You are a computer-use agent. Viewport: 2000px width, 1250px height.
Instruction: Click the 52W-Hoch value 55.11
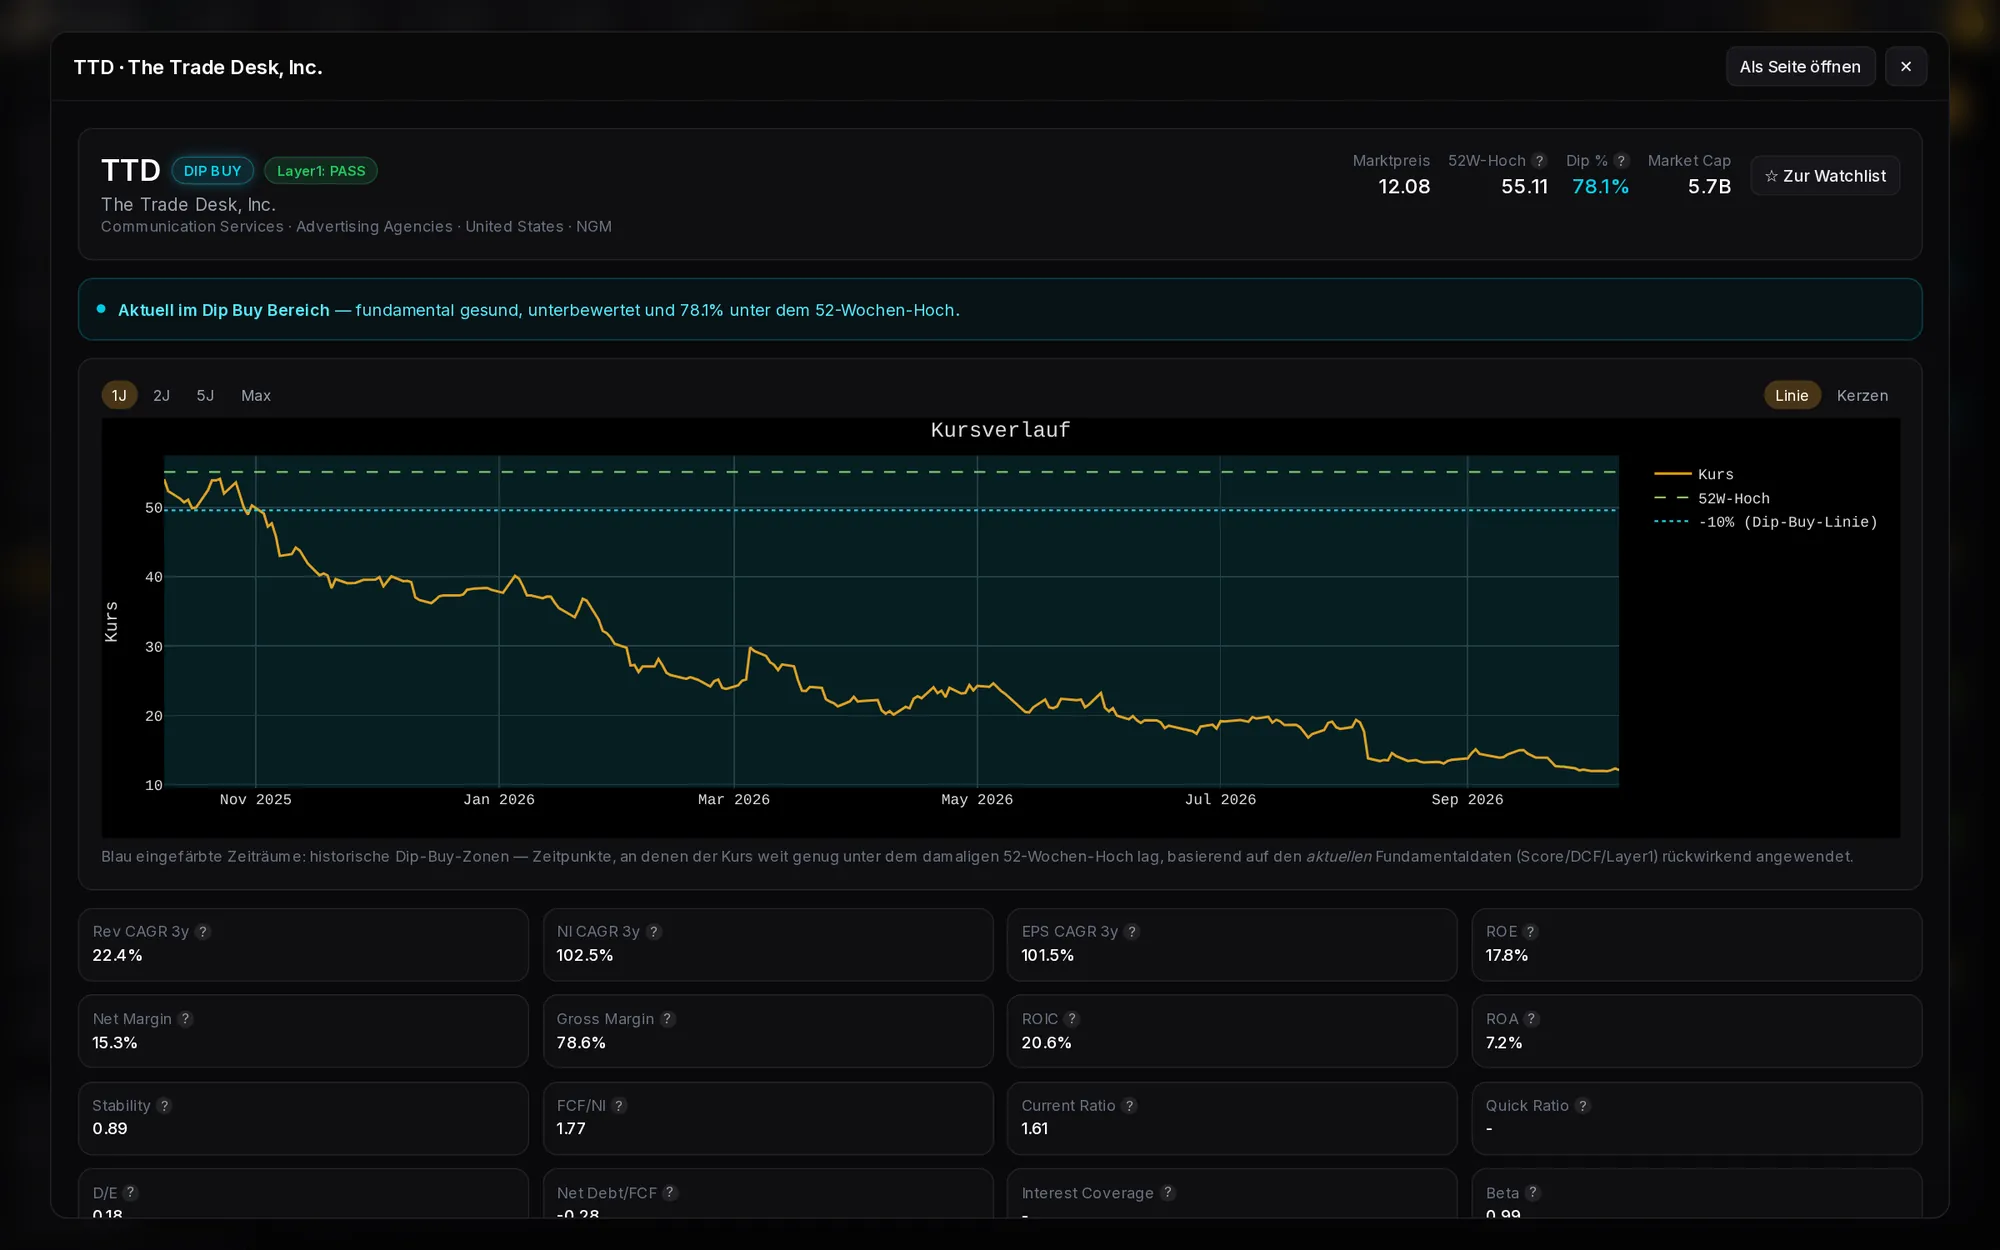coord(1524,187)
